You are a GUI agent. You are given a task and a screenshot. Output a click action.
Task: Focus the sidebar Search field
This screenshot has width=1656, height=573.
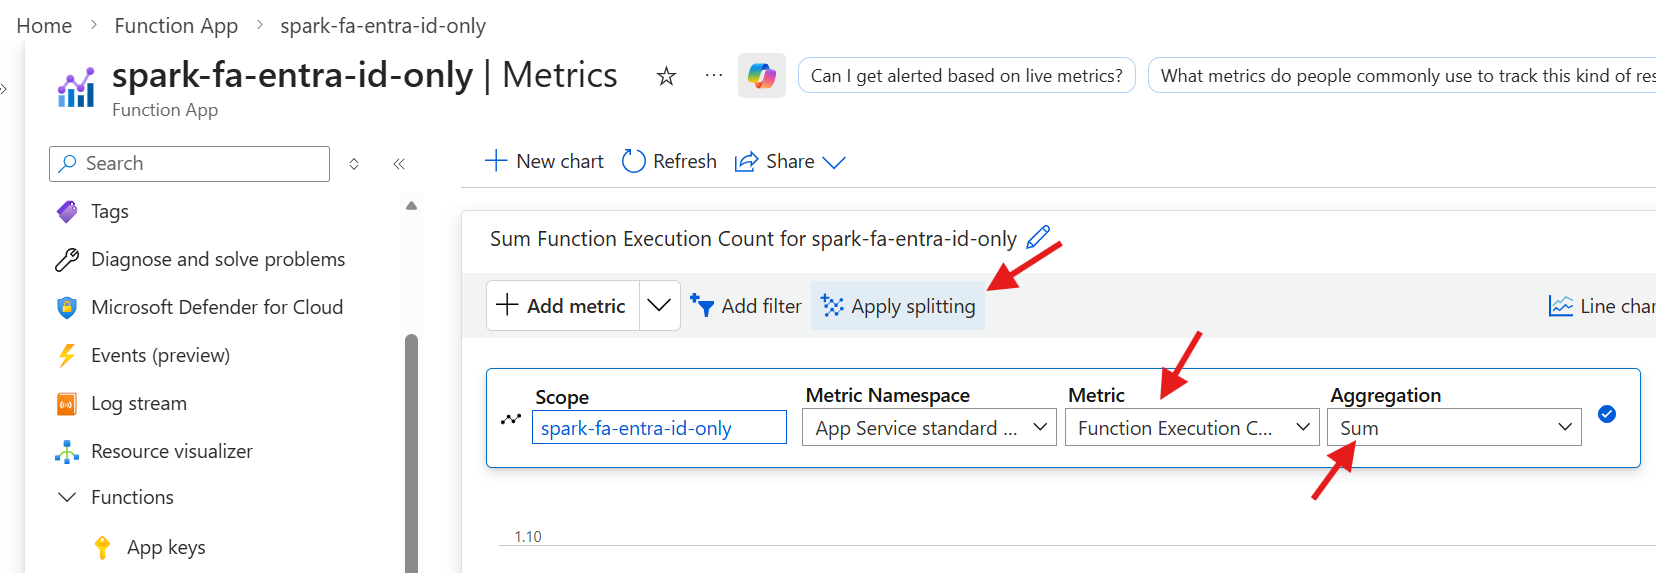[x=189, y=164]
